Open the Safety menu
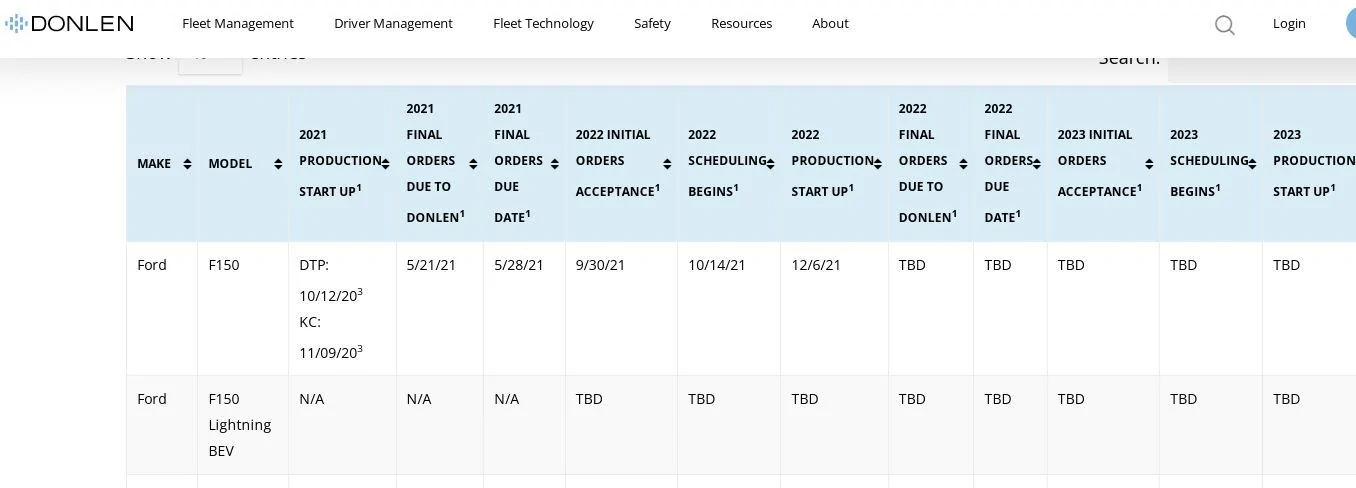1356x488 pixels. point(652,23)
